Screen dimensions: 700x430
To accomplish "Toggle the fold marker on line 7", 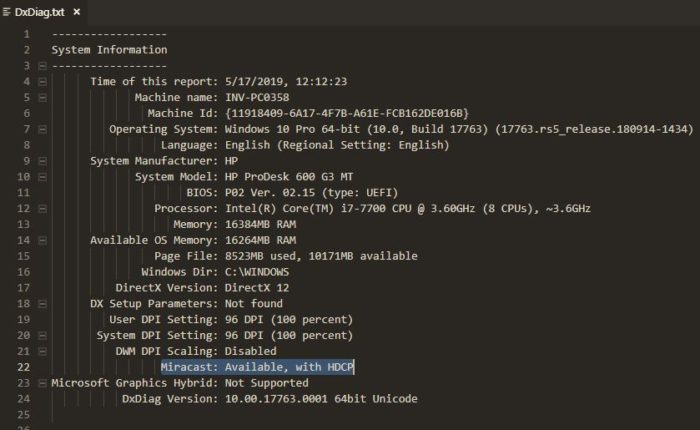I will coord(42,129).
